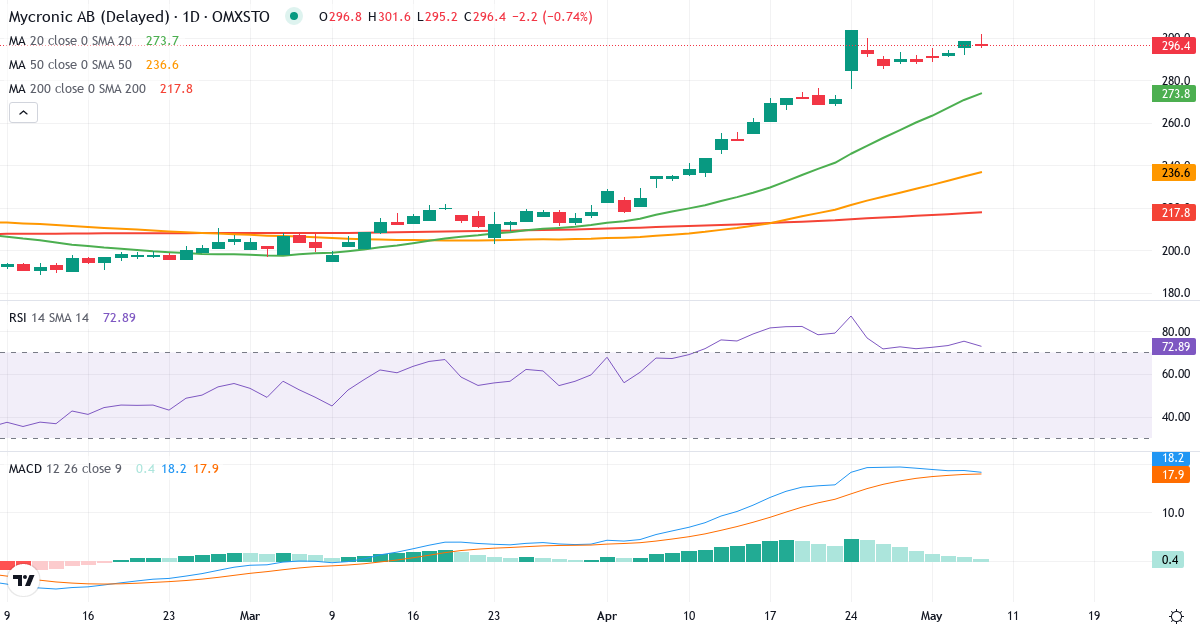
Task: Click the Apr date on time axis
Action: coord(606,616)
